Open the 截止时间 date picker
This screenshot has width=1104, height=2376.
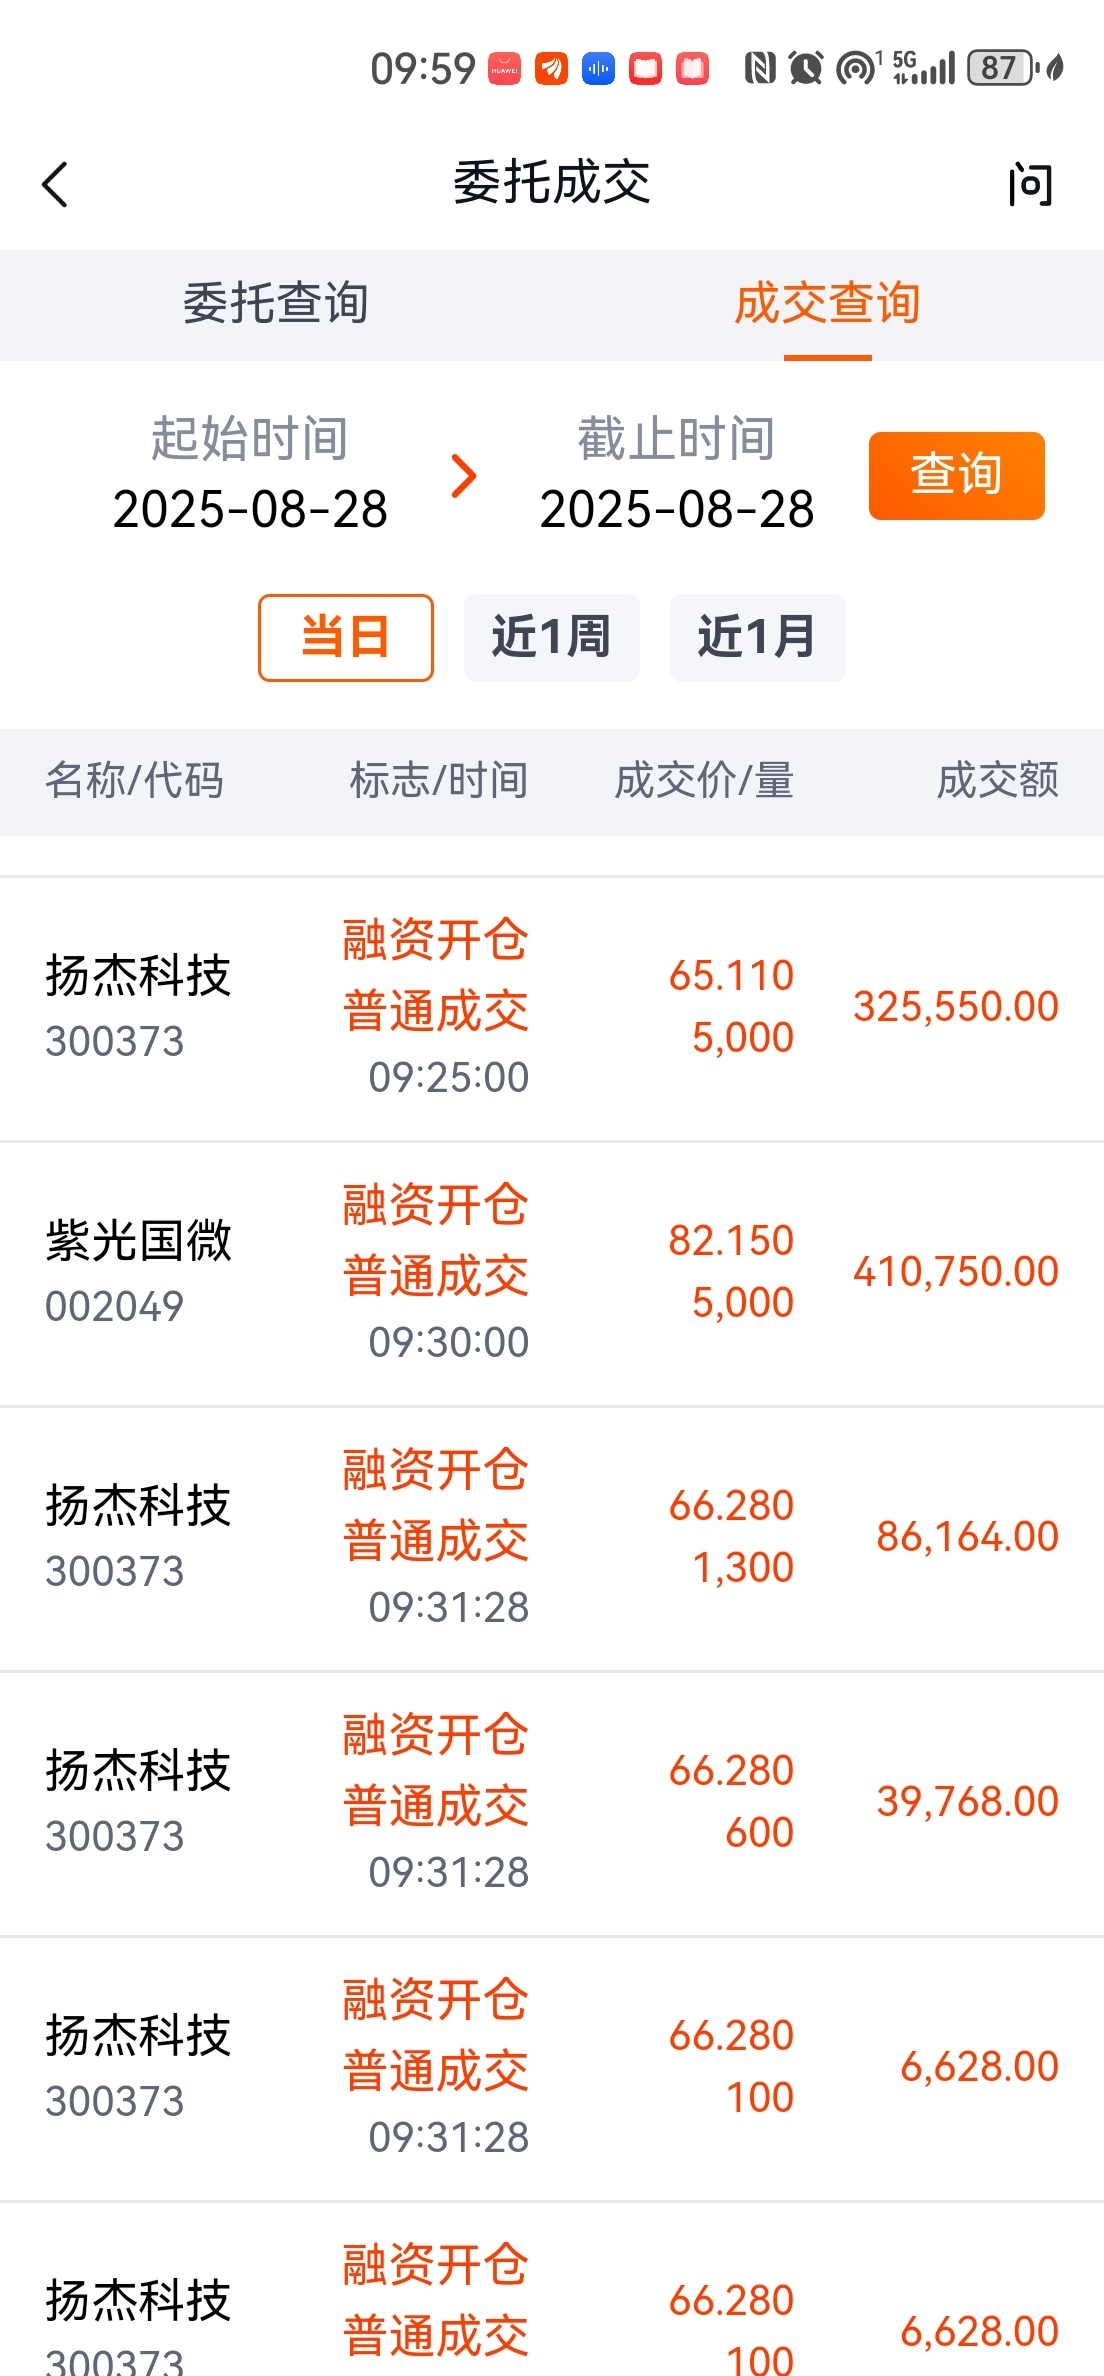pos(677,475)
